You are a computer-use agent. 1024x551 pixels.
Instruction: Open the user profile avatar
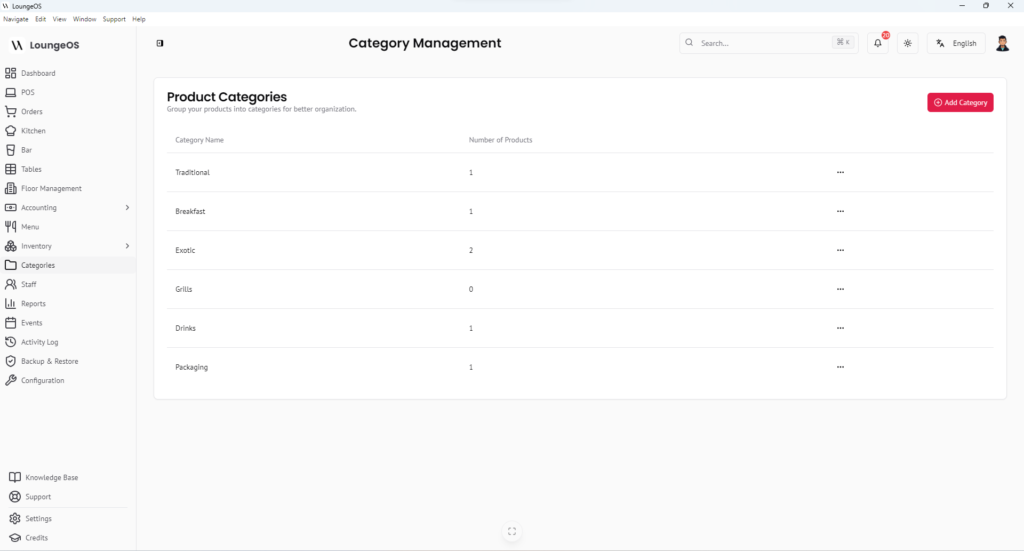click(x=1002, y=43)
